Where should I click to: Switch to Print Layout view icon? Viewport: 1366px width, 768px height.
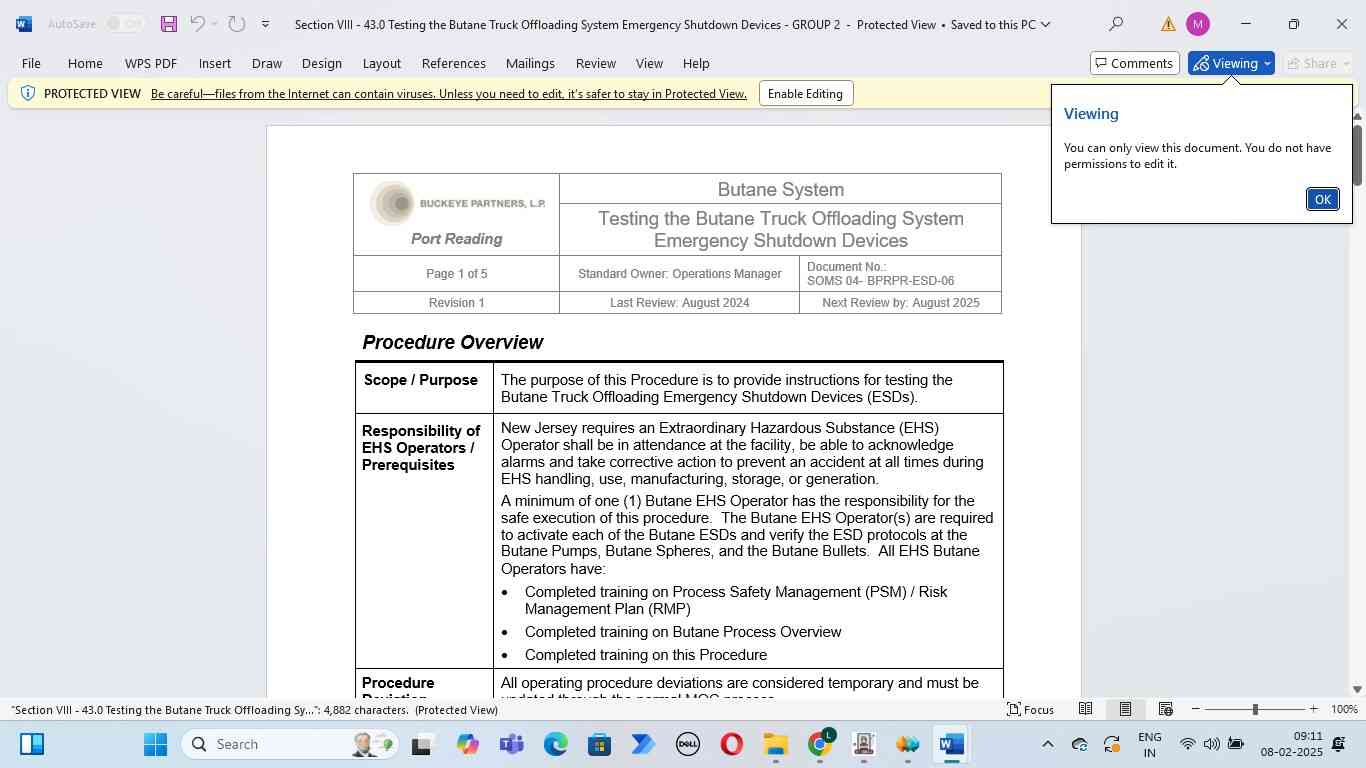point(1125,710)
